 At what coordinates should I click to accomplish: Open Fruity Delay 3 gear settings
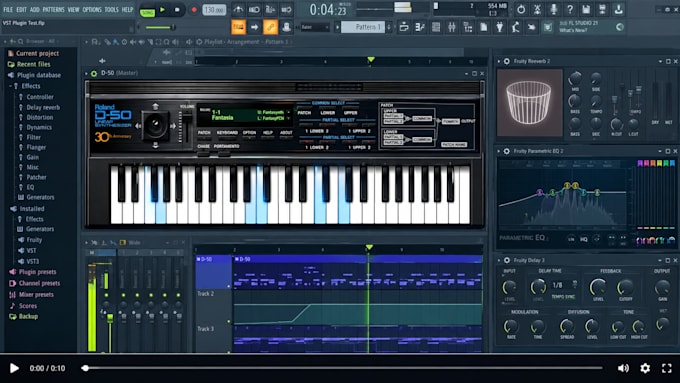507,260
